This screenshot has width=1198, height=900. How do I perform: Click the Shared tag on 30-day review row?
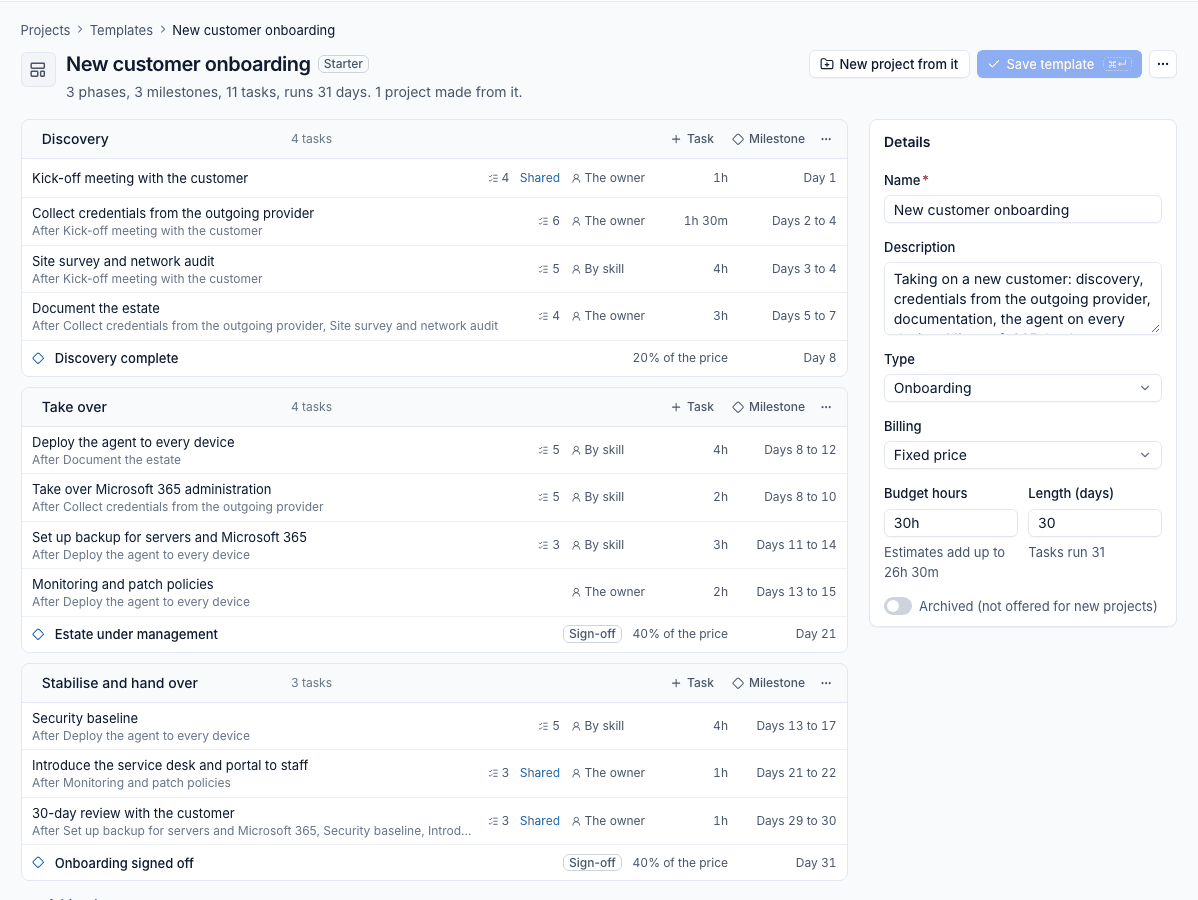(539, 821)
